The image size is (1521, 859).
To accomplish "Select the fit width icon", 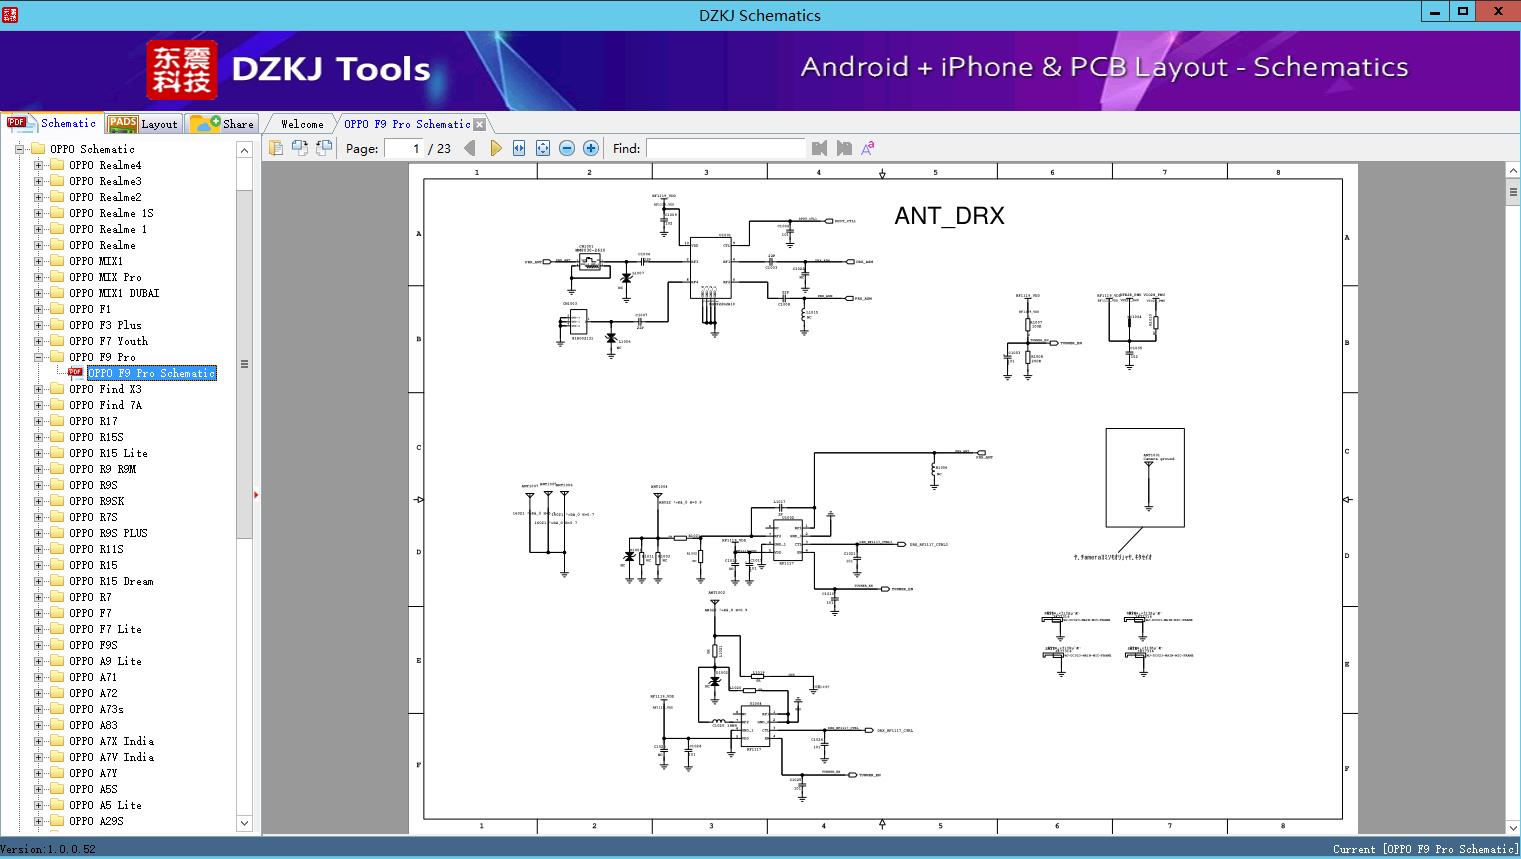I will (519, 148).
